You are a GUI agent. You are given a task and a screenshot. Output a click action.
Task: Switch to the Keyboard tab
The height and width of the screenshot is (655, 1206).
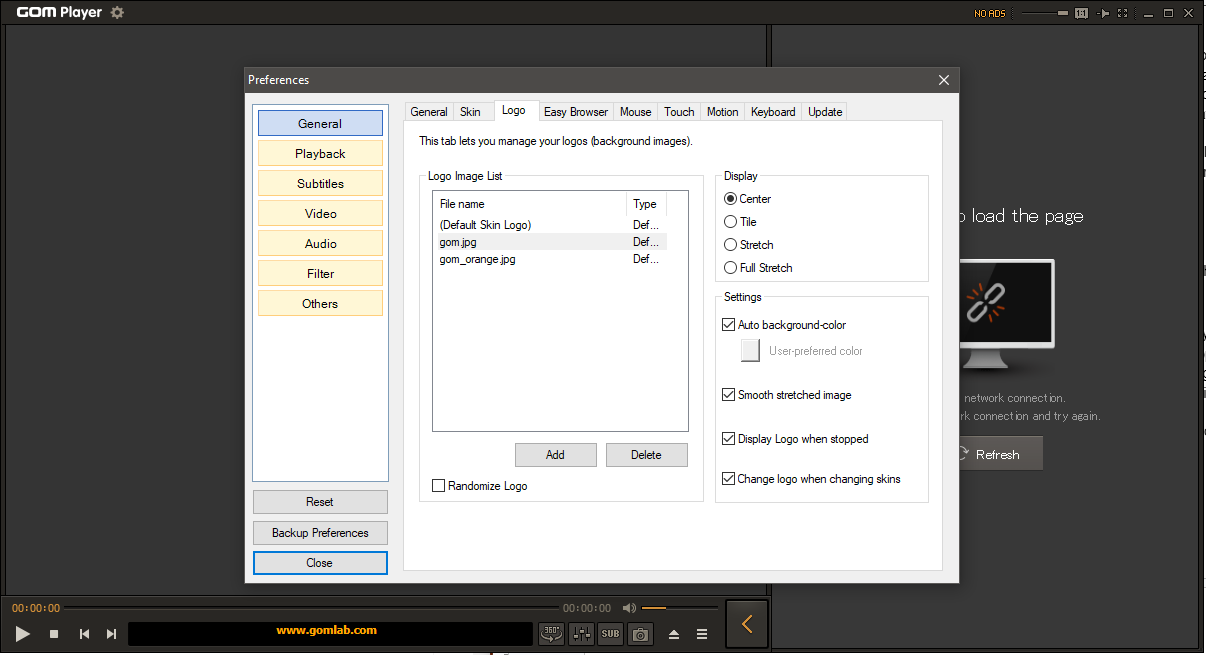(x=773, y=112)
